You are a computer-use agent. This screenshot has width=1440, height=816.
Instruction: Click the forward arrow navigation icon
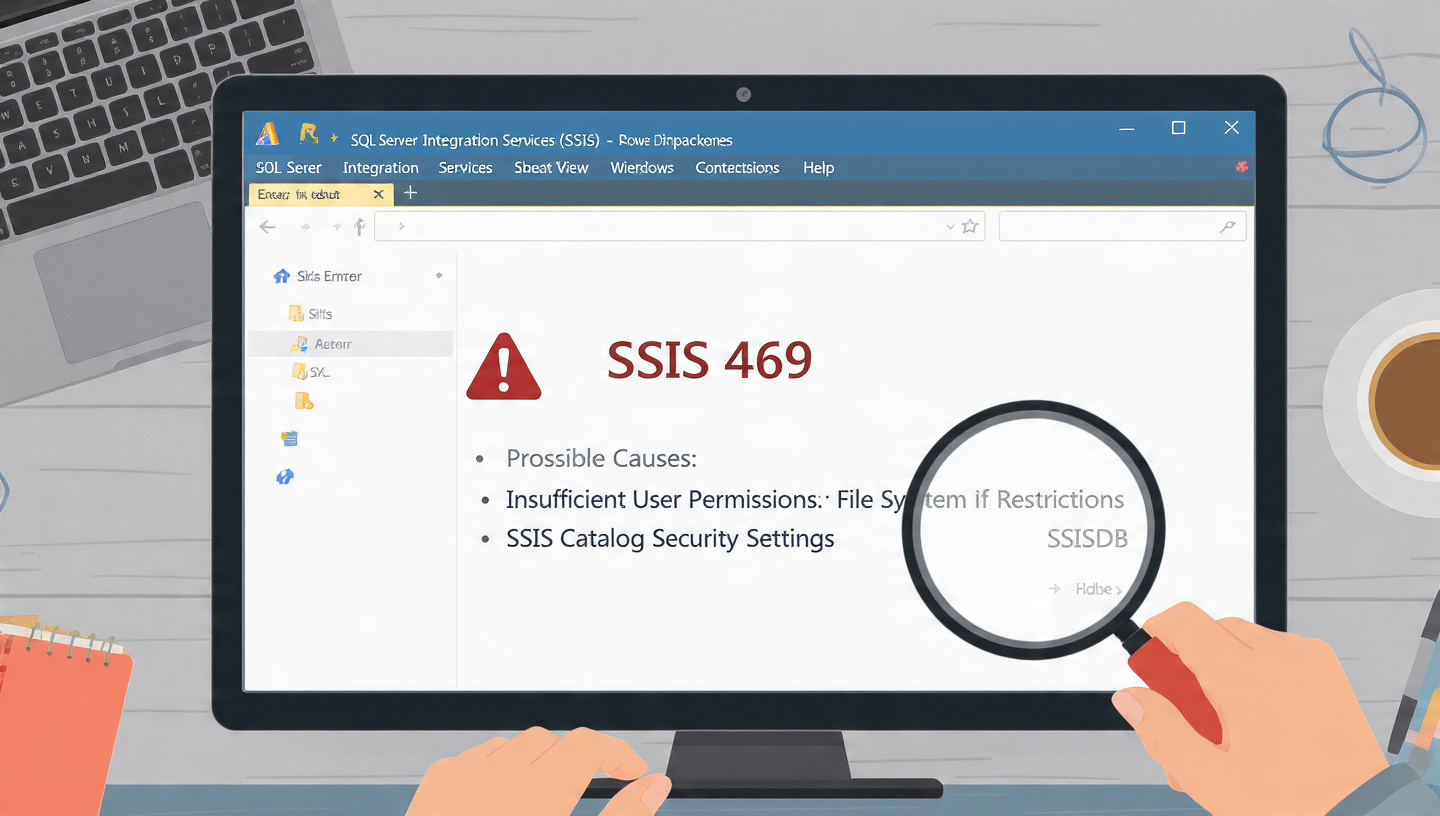[305, 227]
